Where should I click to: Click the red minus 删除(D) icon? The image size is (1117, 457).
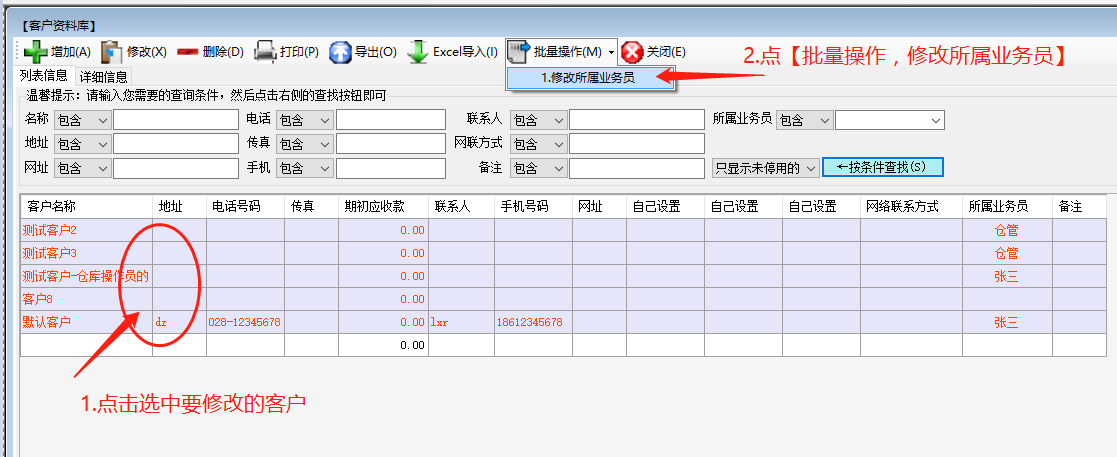pyautogui.click(x=187, y=52)
